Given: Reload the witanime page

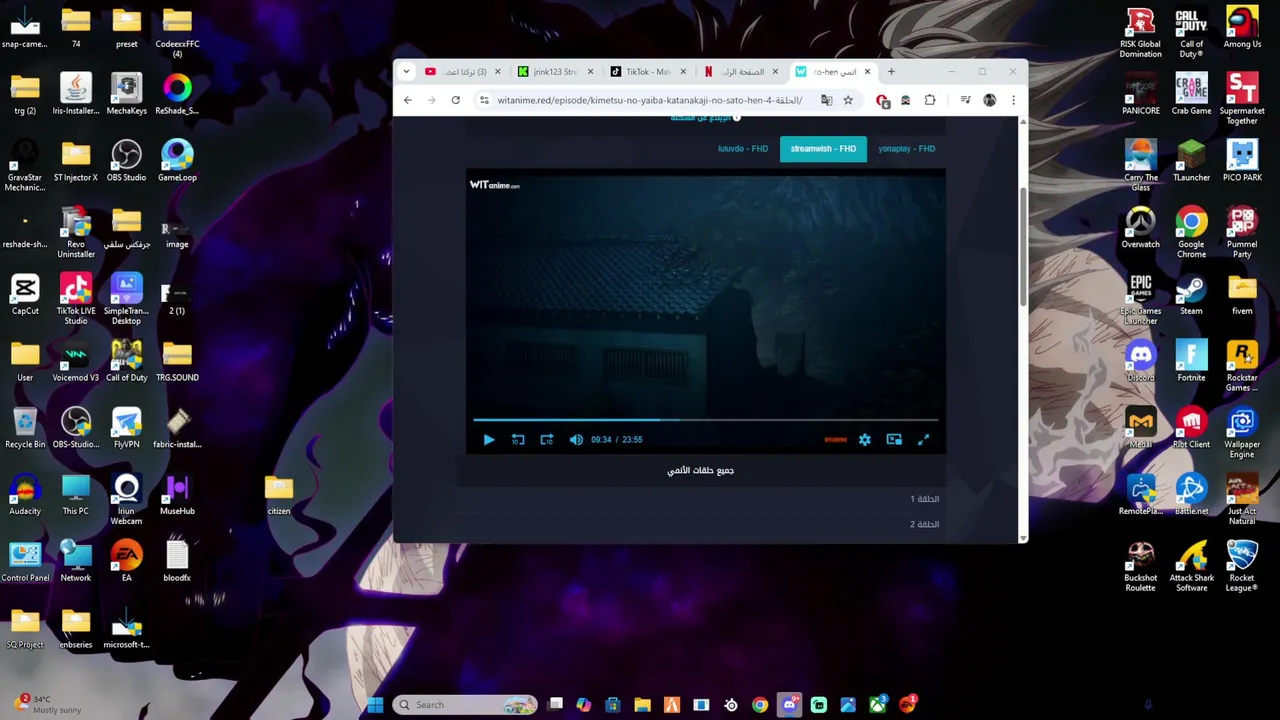Looking at the screenshot, I should 455,100.
